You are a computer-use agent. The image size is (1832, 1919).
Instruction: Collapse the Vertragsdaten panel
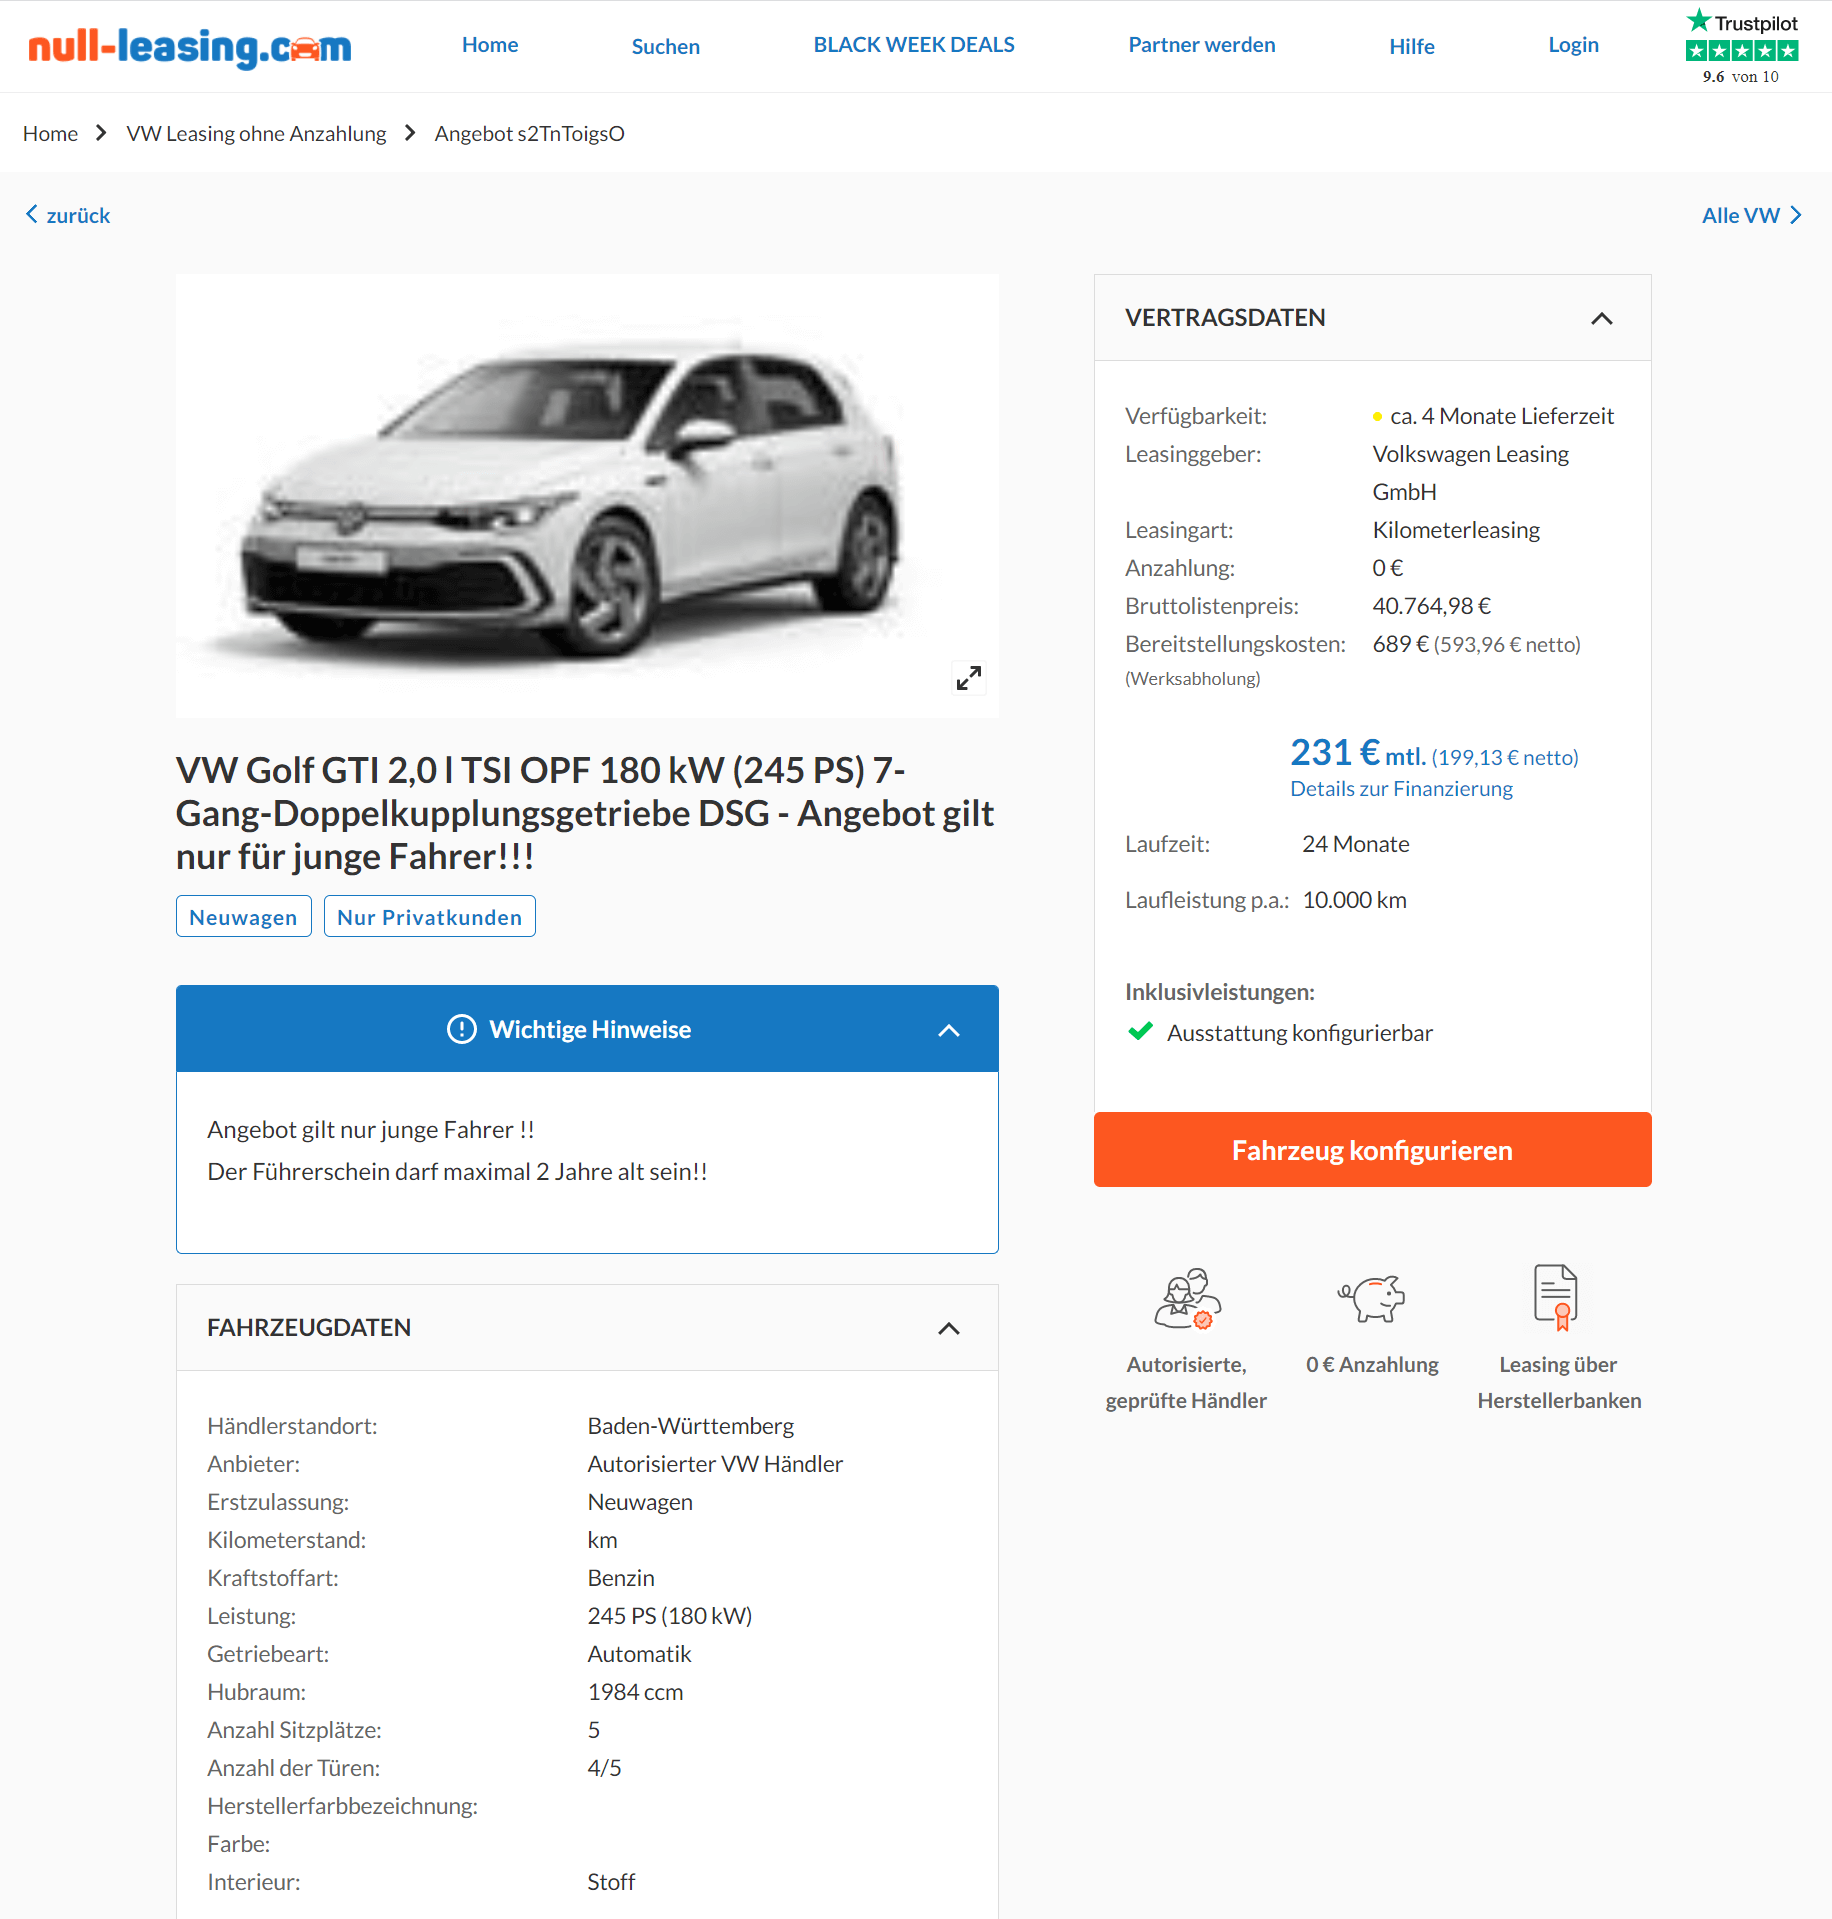tap(1601, 318)
